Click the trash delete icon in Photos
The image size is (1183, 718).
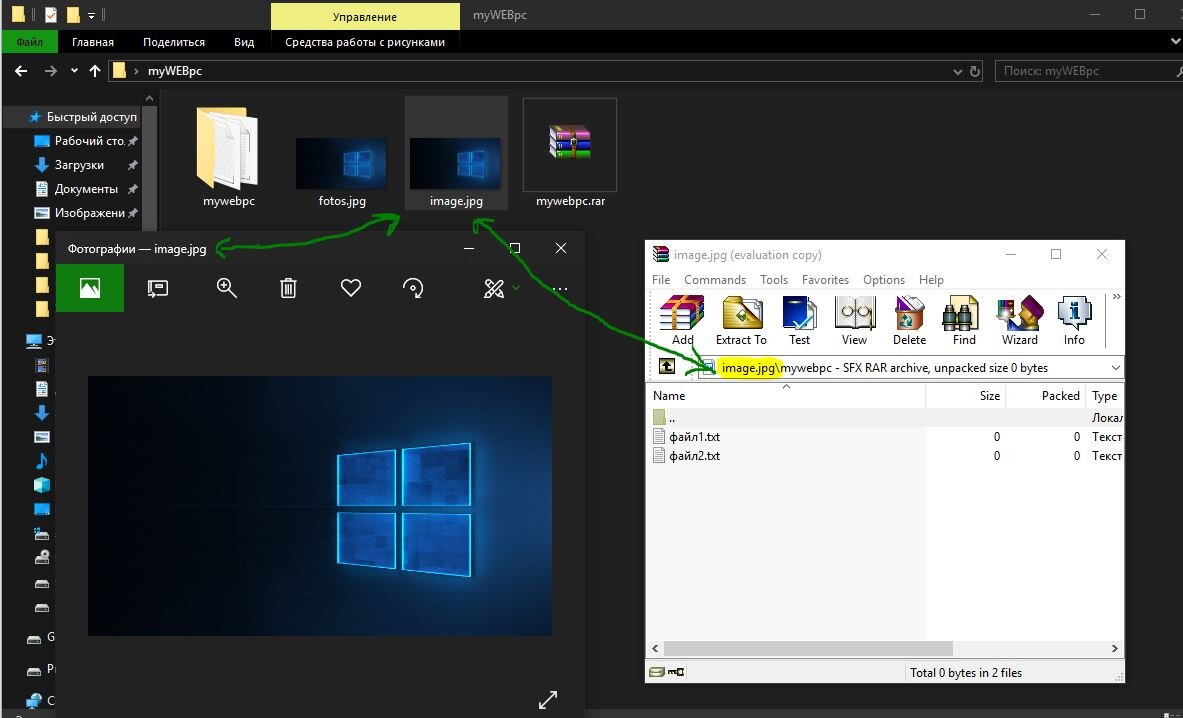point(288,288)
